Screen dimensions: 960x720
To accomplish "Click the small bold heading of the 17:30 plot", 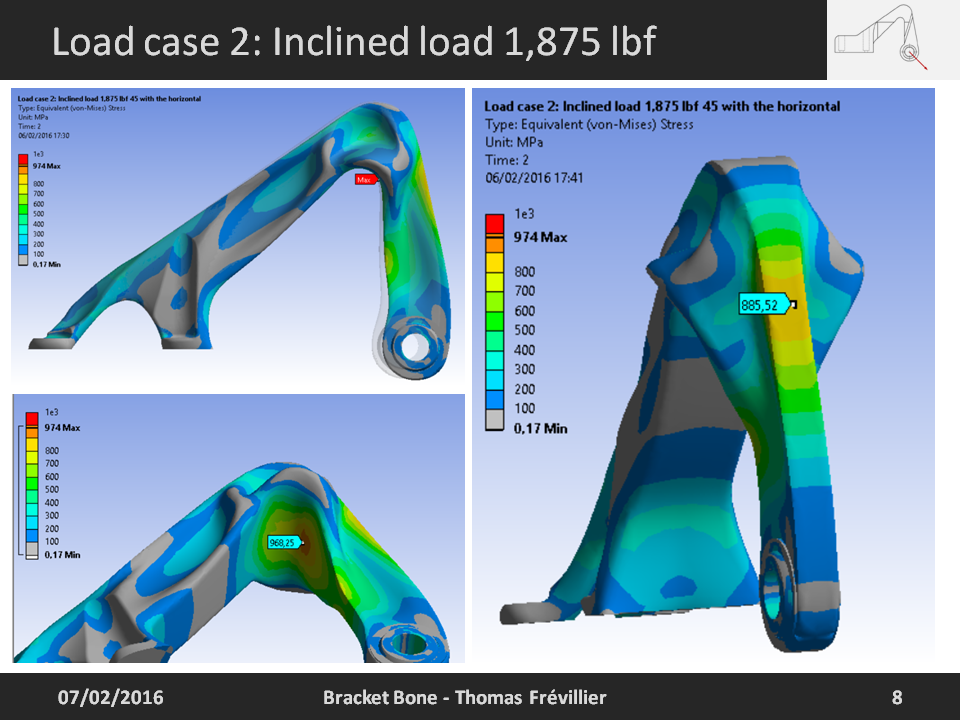I will (x=109, y=99).
